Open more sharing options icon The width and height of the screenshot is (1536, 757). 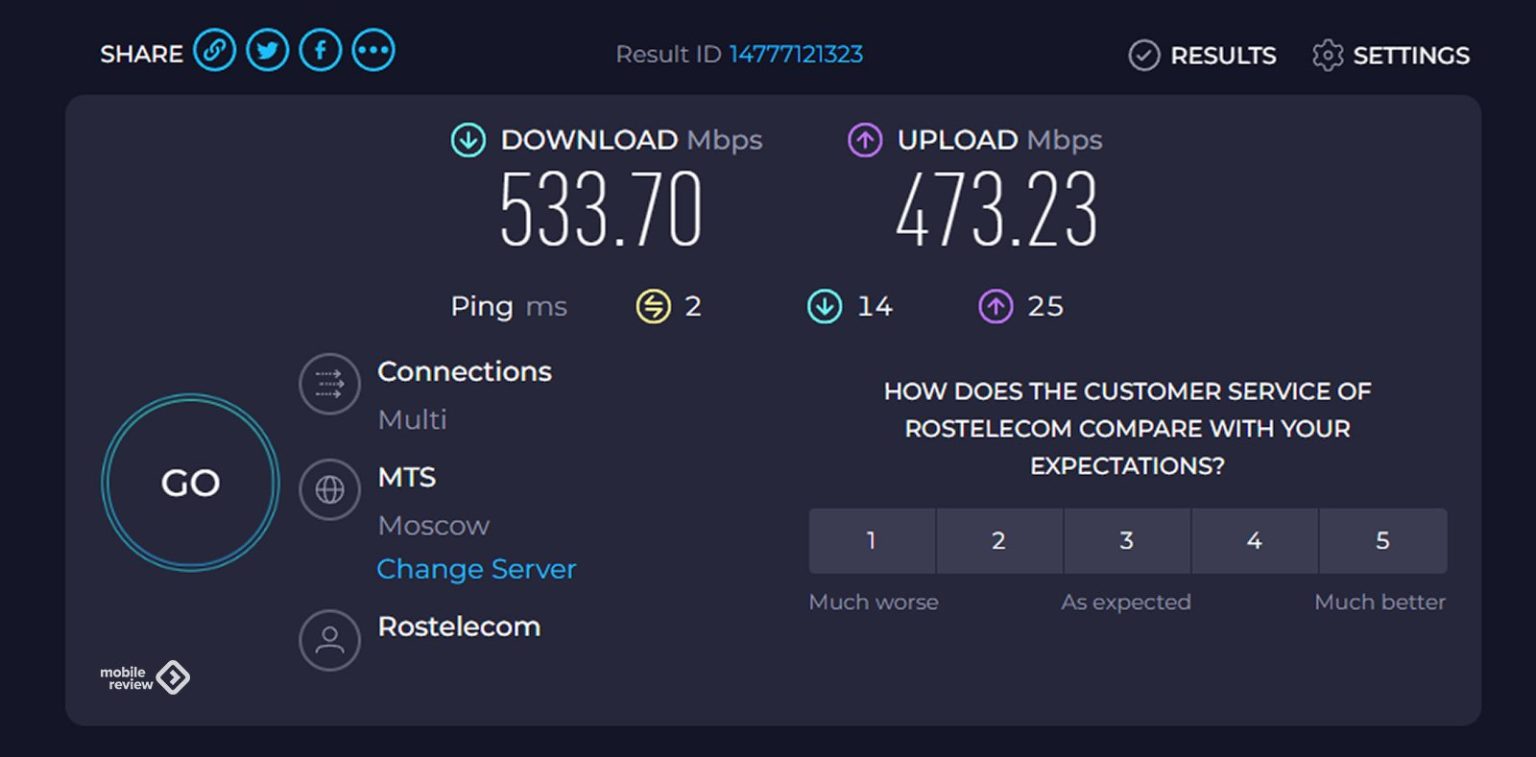click(373, 51)
